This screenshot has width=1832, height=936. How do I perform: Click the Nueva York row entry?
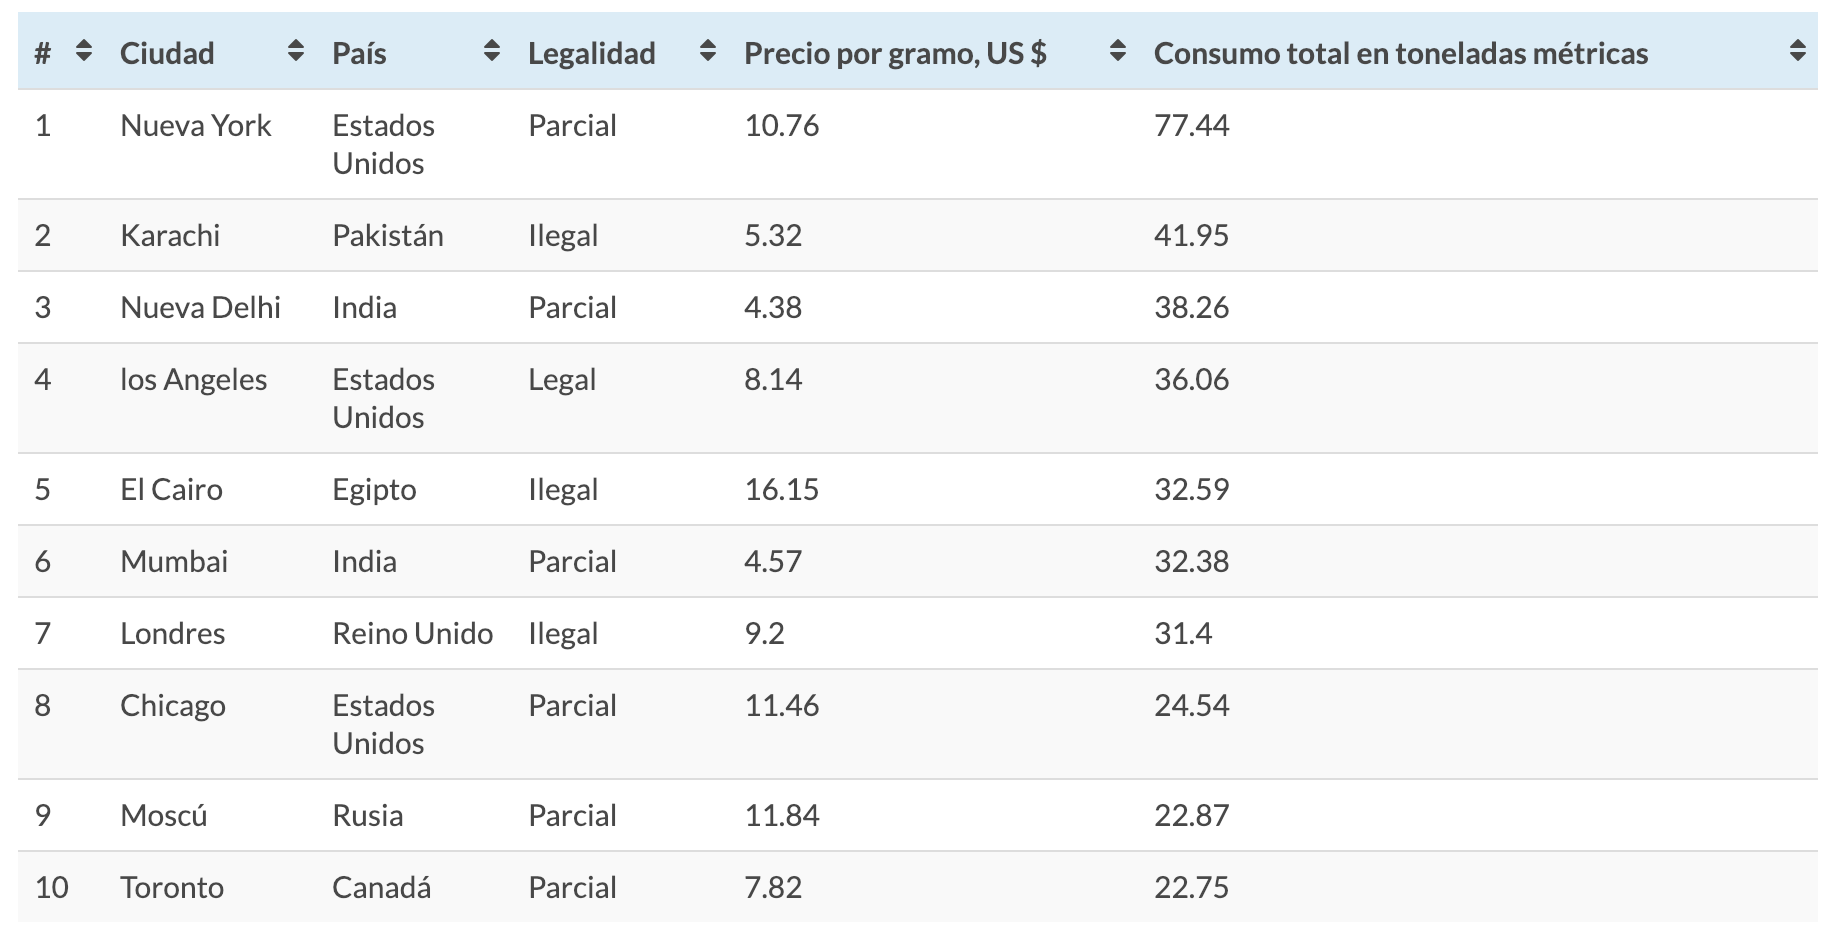pos(196,126)
